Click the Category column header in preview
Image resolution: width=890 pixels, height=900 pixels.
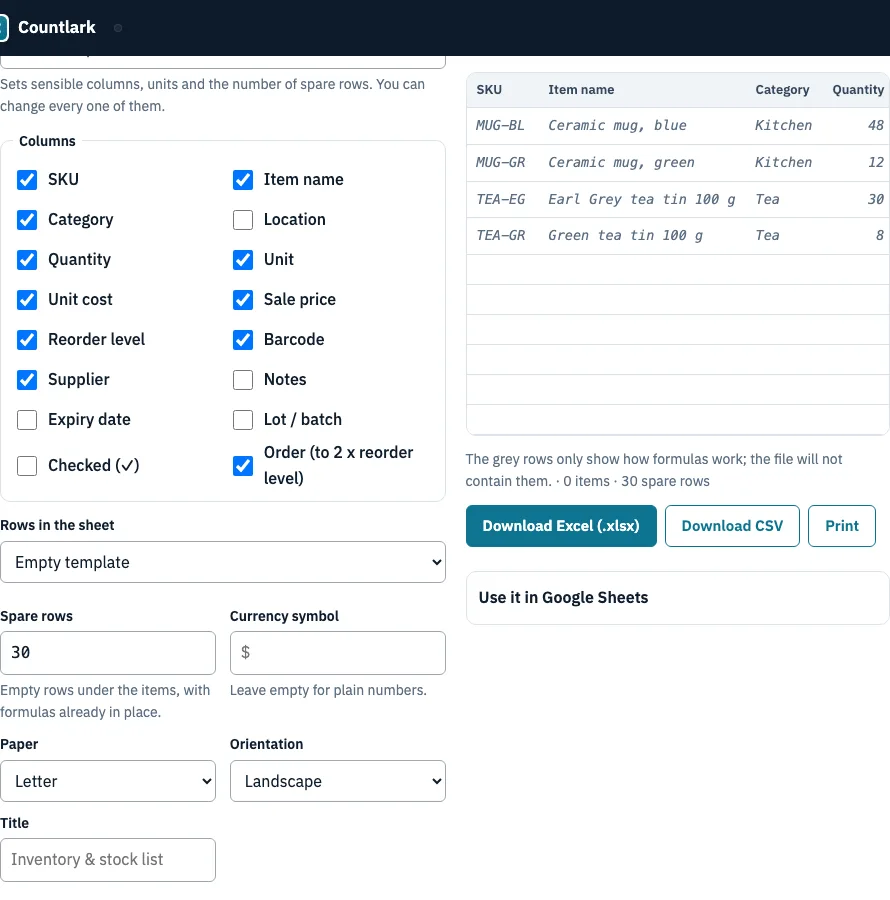point(782,90)
